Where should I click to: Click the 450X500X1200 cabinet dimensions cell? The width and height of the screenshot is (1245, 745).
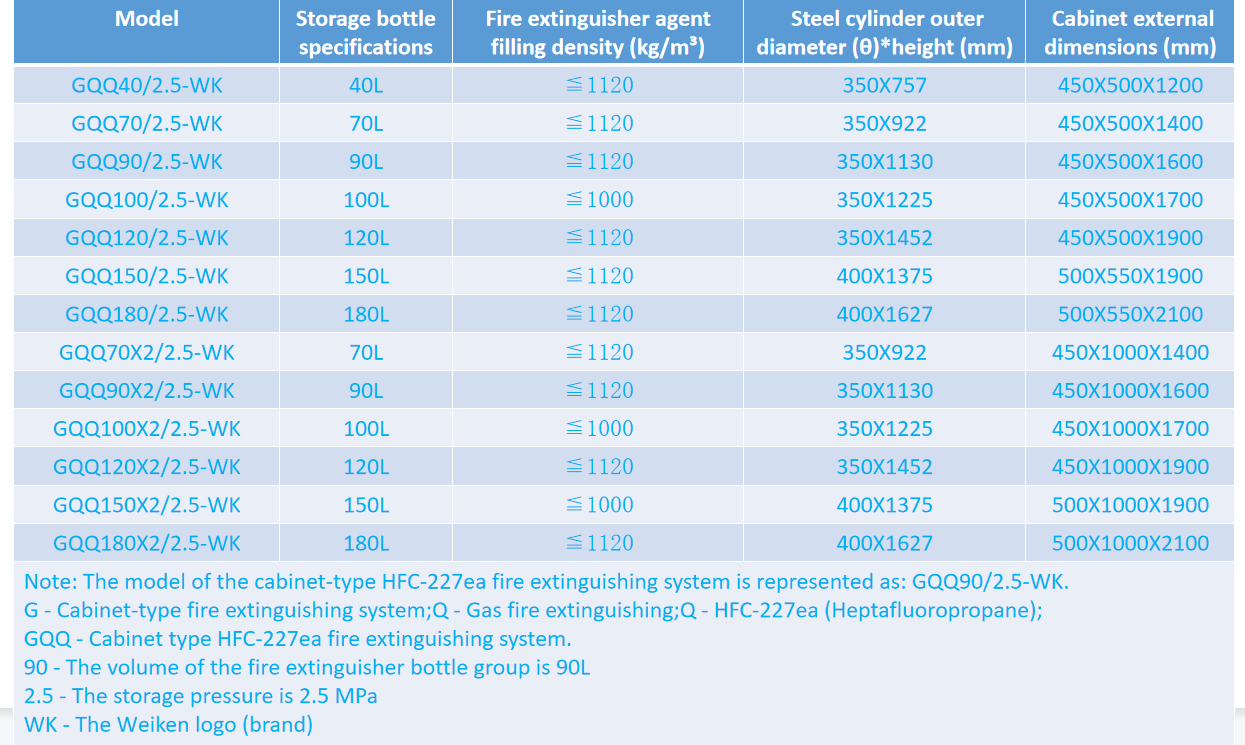point(1130,86)
